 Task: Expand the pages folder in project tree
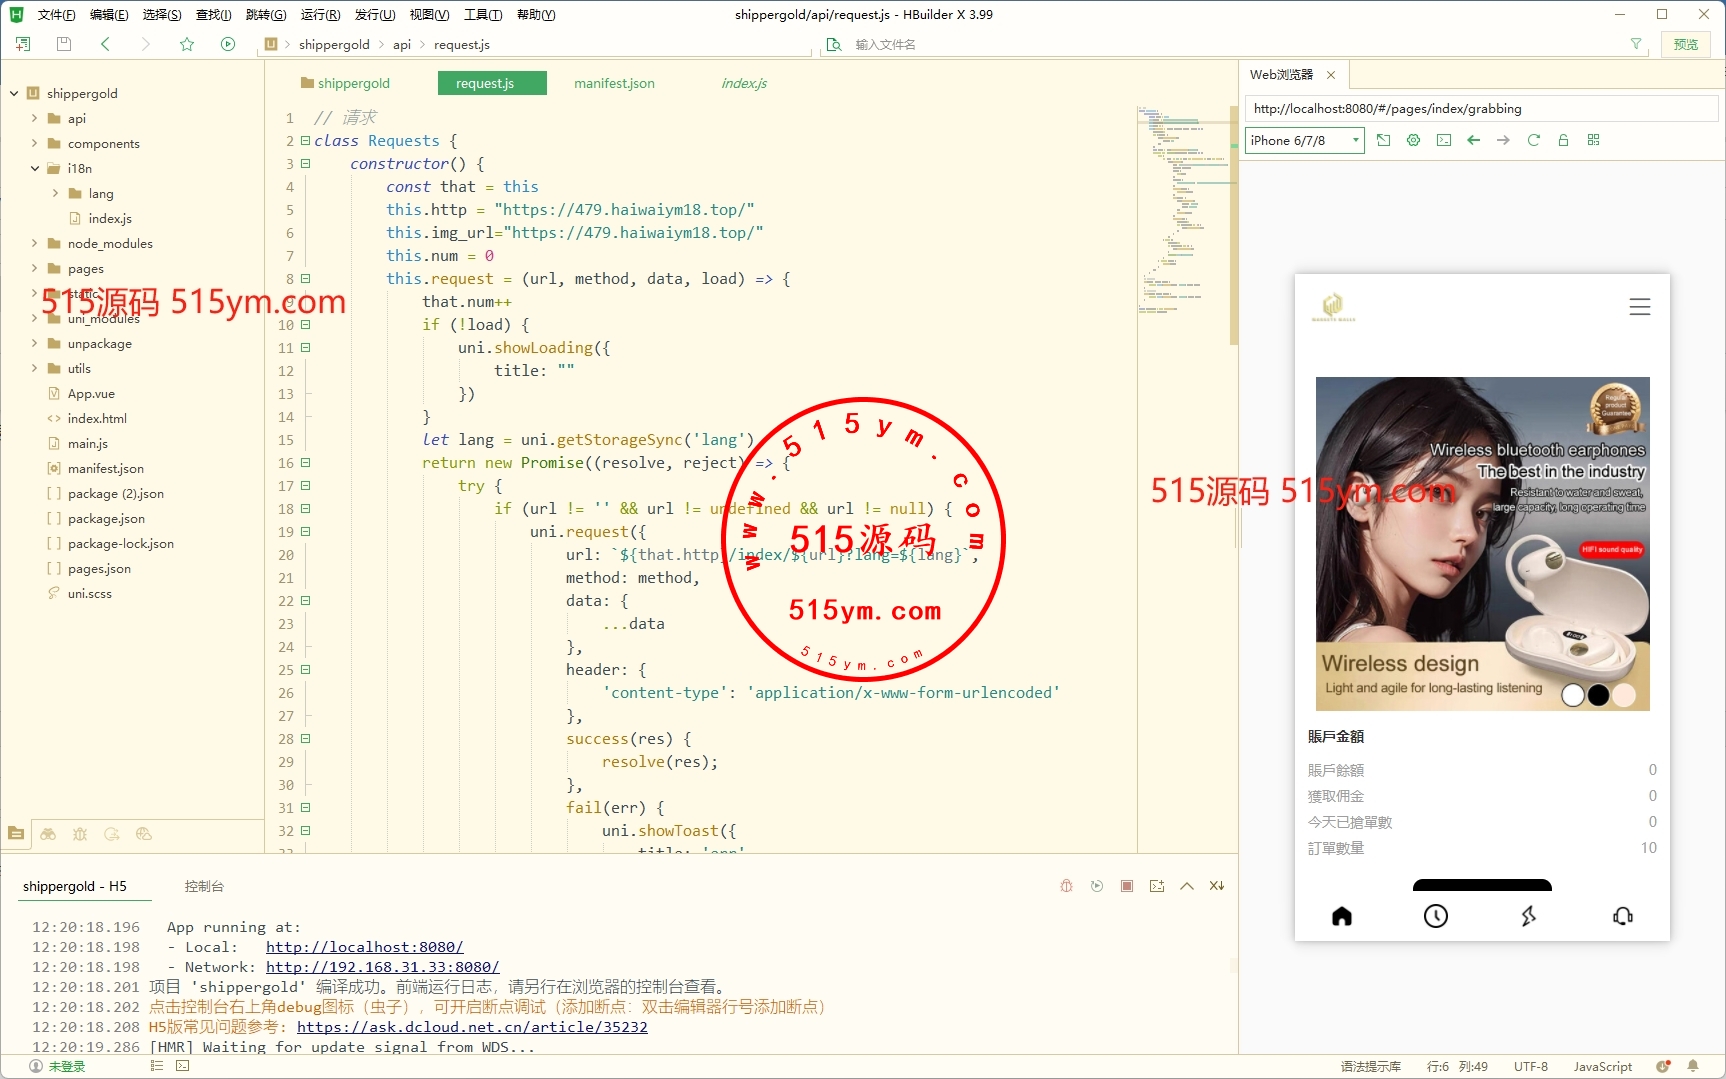tap(35, 268)
